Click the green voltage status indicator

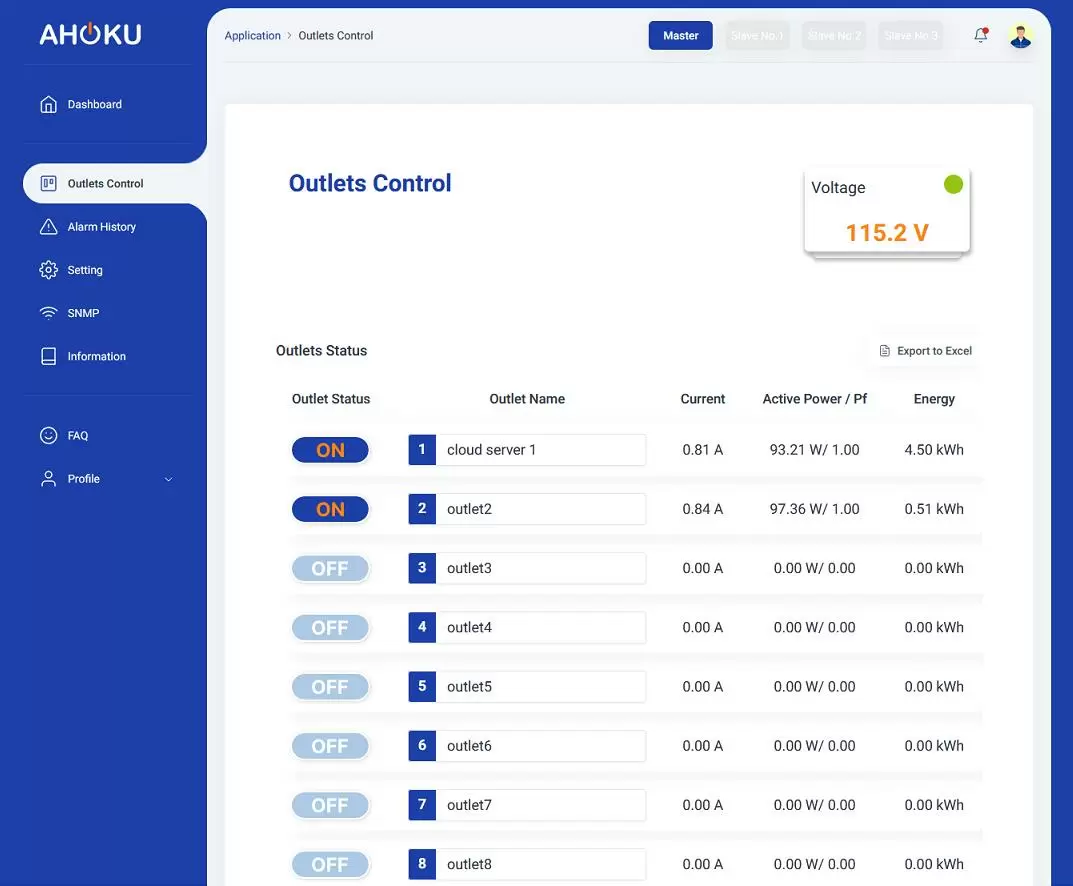click(x=953, y=184)
